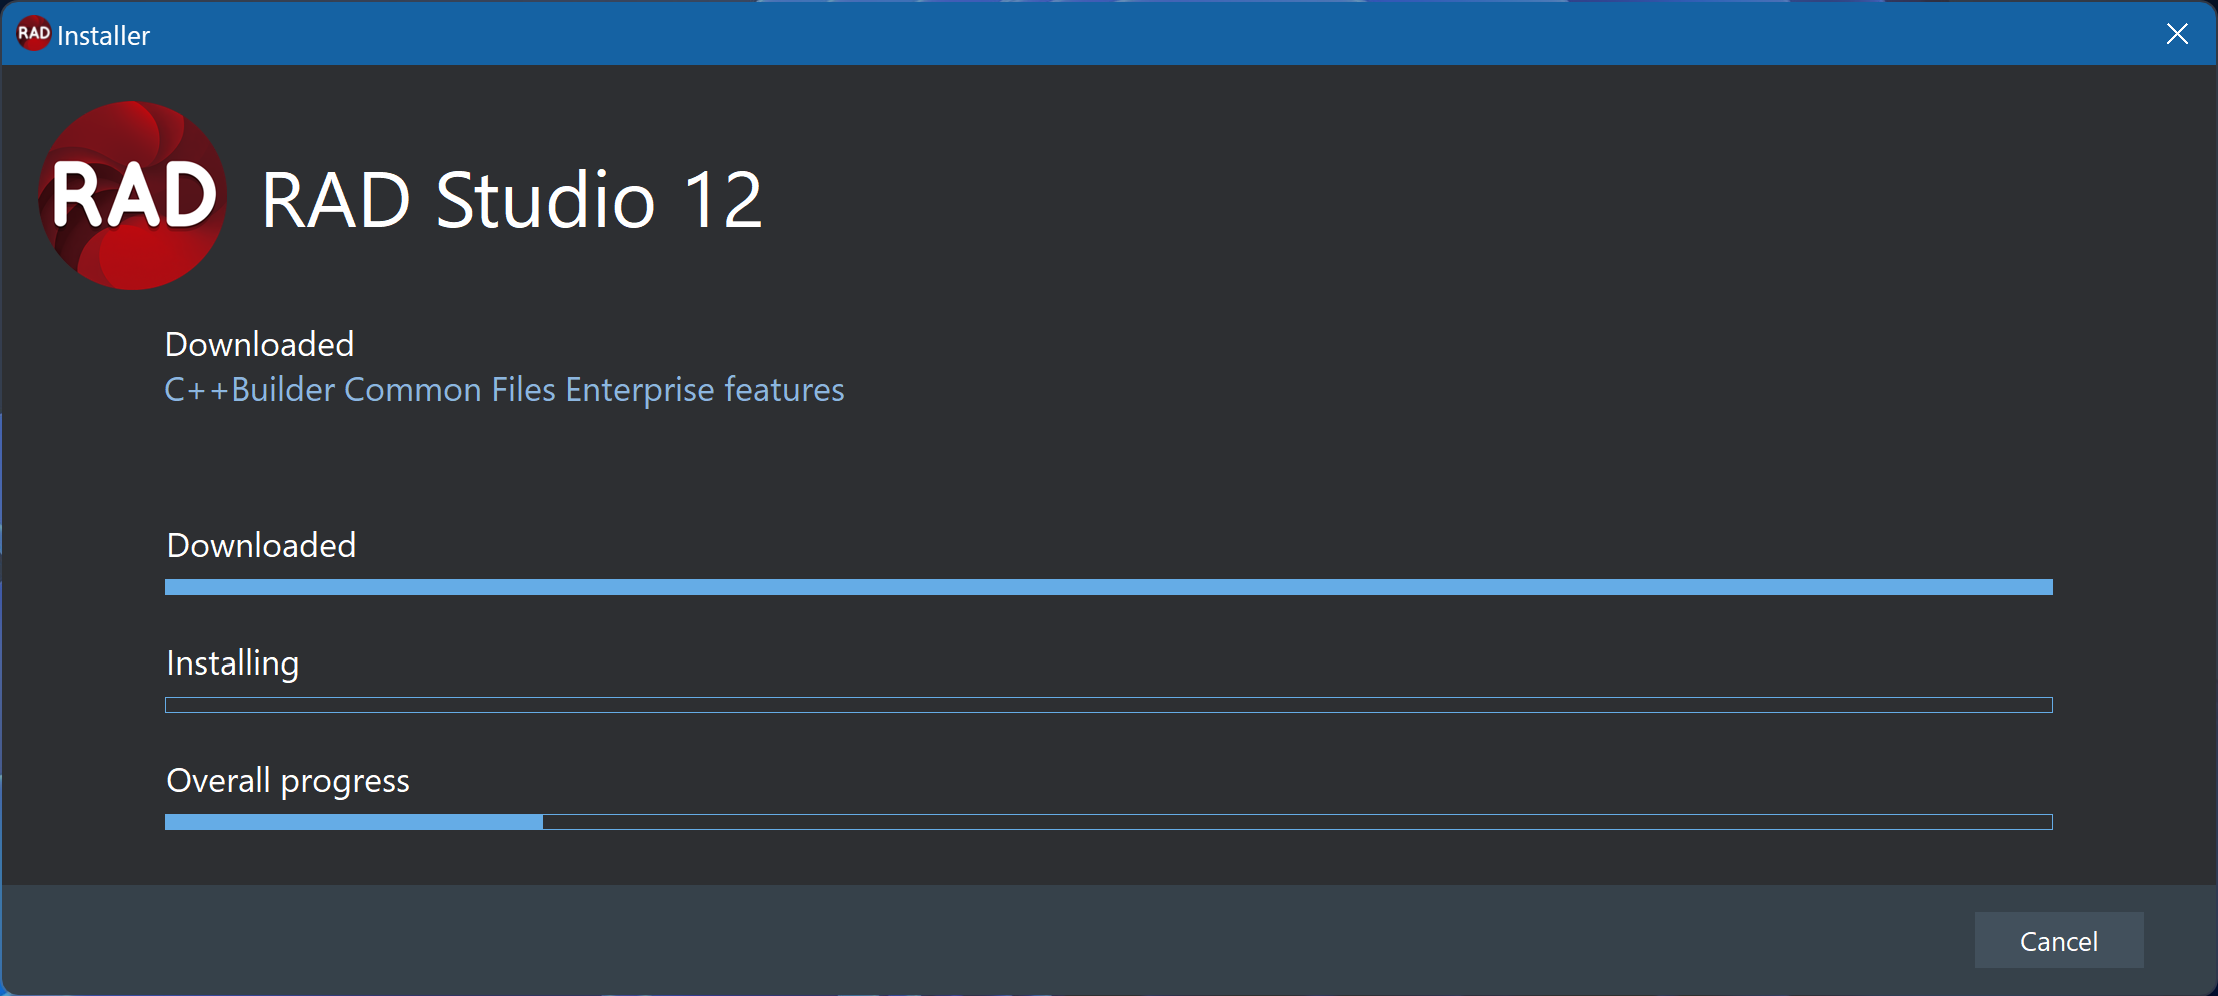Click the 'Installing' label

pyautogui.click(x=232, y=664)
